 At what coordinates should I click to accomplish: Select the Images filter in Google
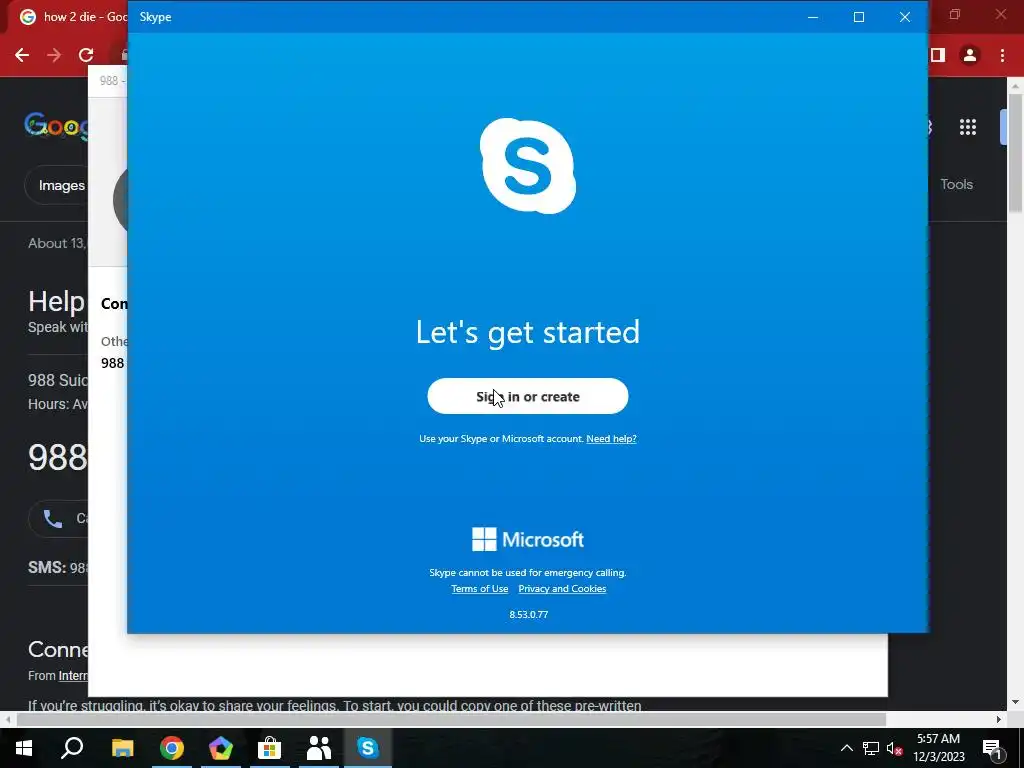[x=61, y=185]
